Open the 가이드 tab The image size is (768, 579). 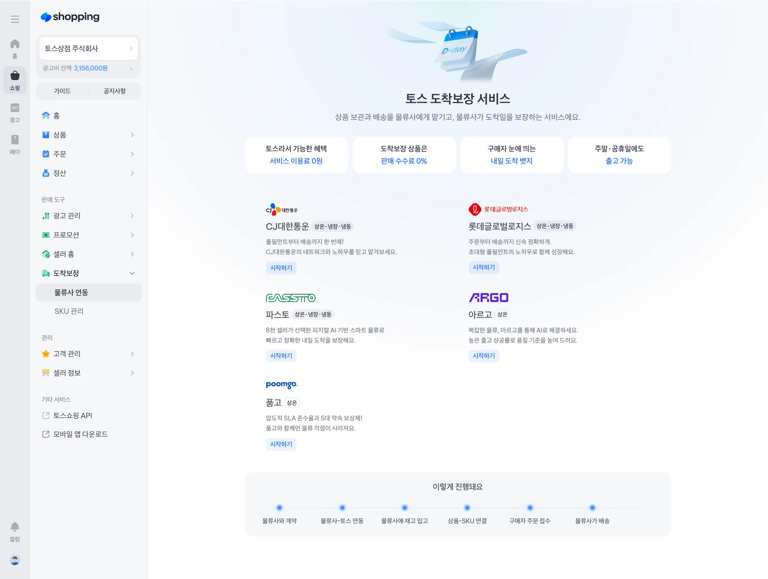pos(62,91)
